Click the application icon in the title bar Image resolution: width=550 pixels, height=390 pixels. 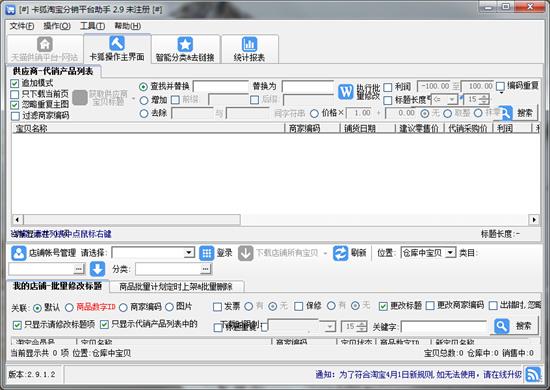coord(11,9)
